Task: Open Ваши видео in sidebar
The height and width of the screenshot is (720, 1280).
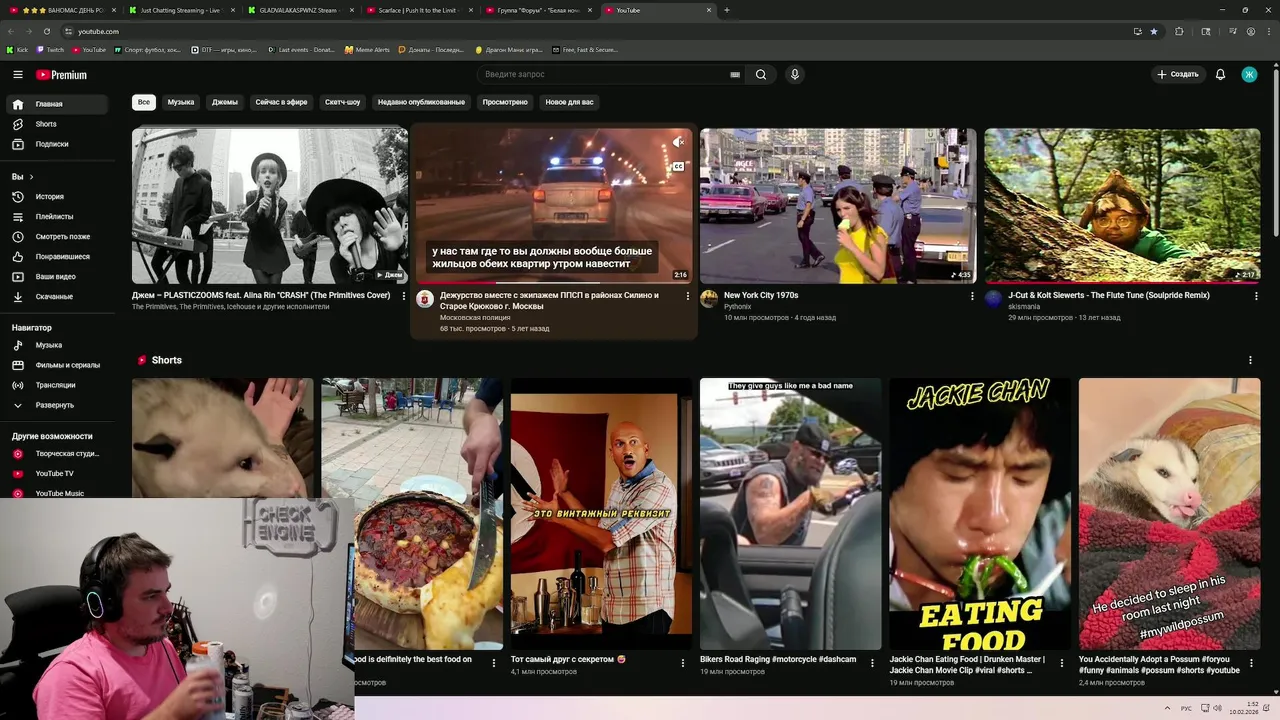Action: coord(57,276)
